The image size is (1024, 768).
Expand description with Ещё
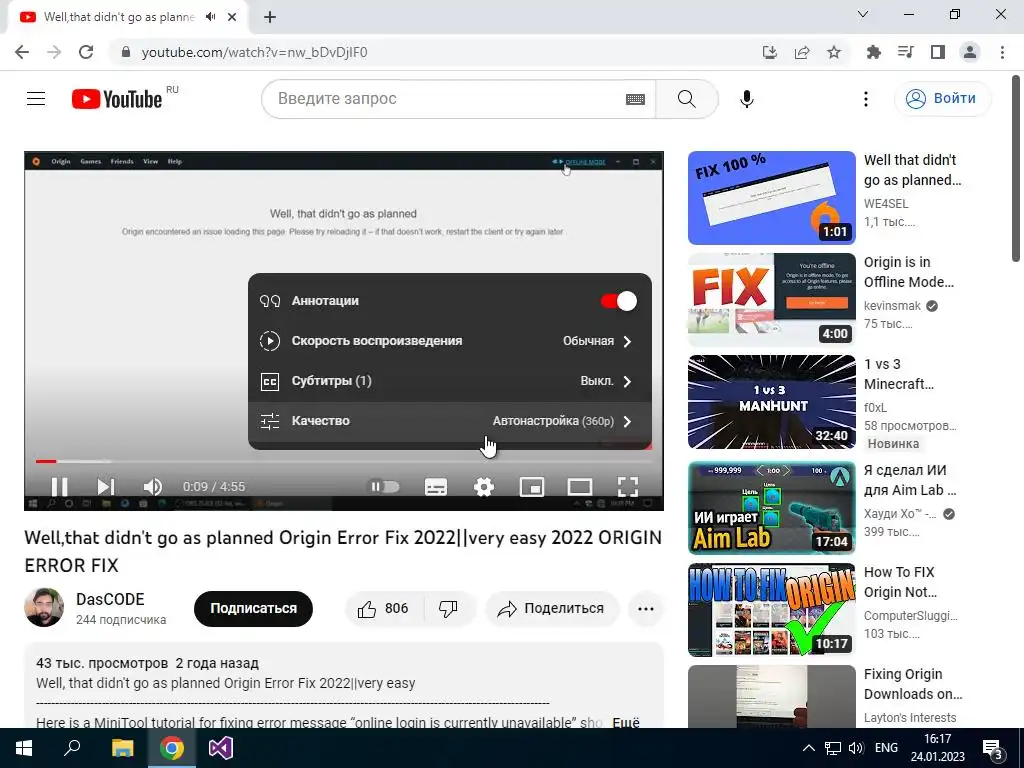626,722
